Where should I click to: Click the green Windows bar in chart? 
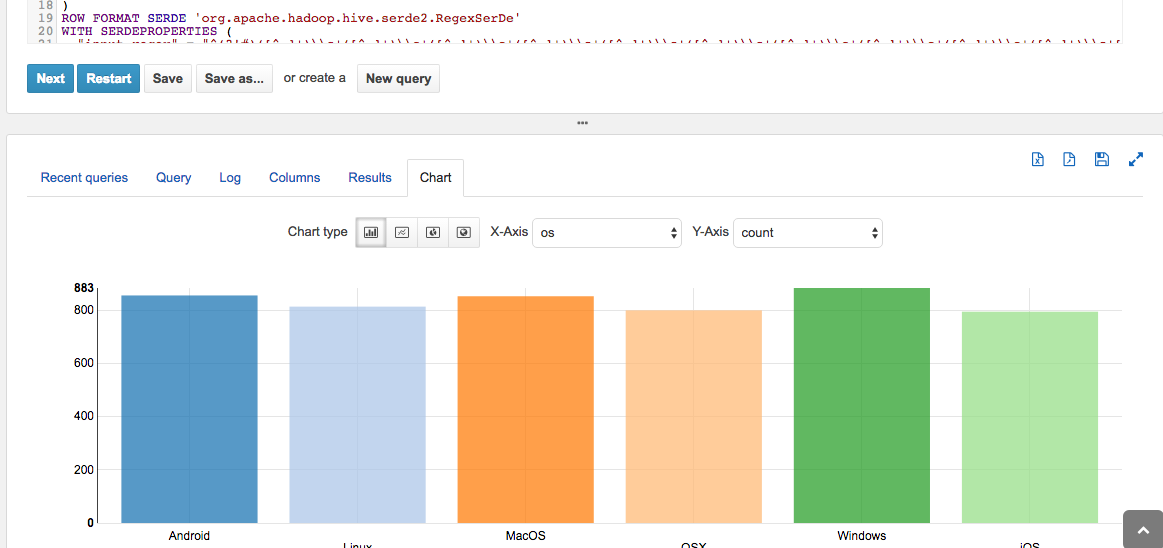tap(861, 405)
